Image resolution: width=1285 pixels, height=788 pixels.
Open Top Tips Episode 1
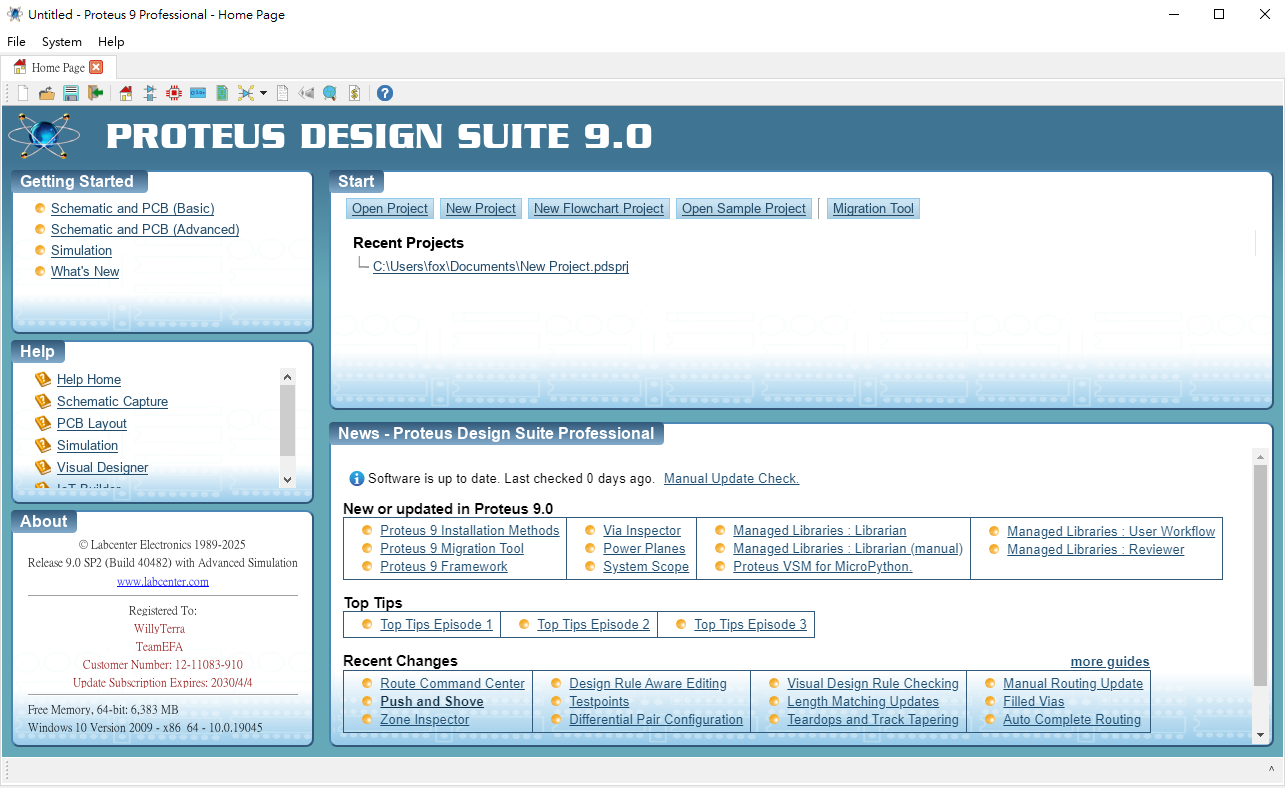[x=436, y=624]
